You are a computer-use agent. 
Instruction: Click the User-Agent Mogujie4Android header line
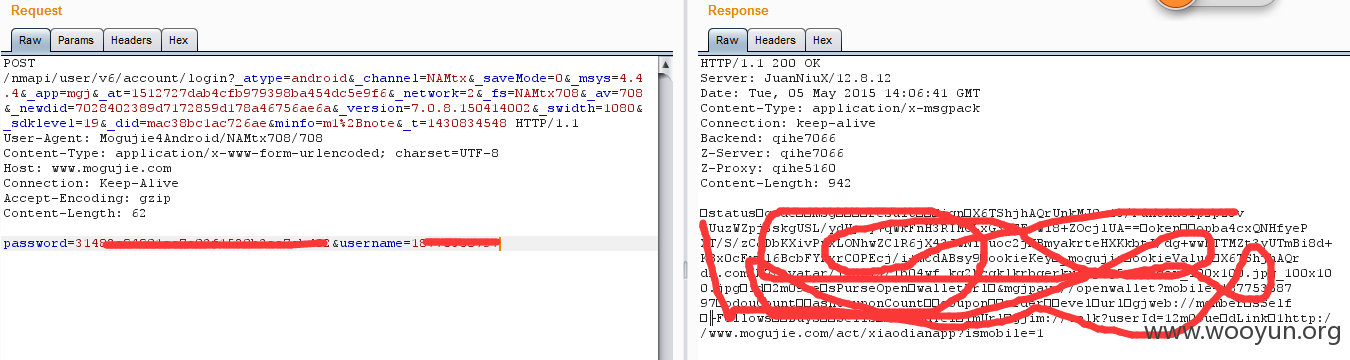tap(163, 138)
